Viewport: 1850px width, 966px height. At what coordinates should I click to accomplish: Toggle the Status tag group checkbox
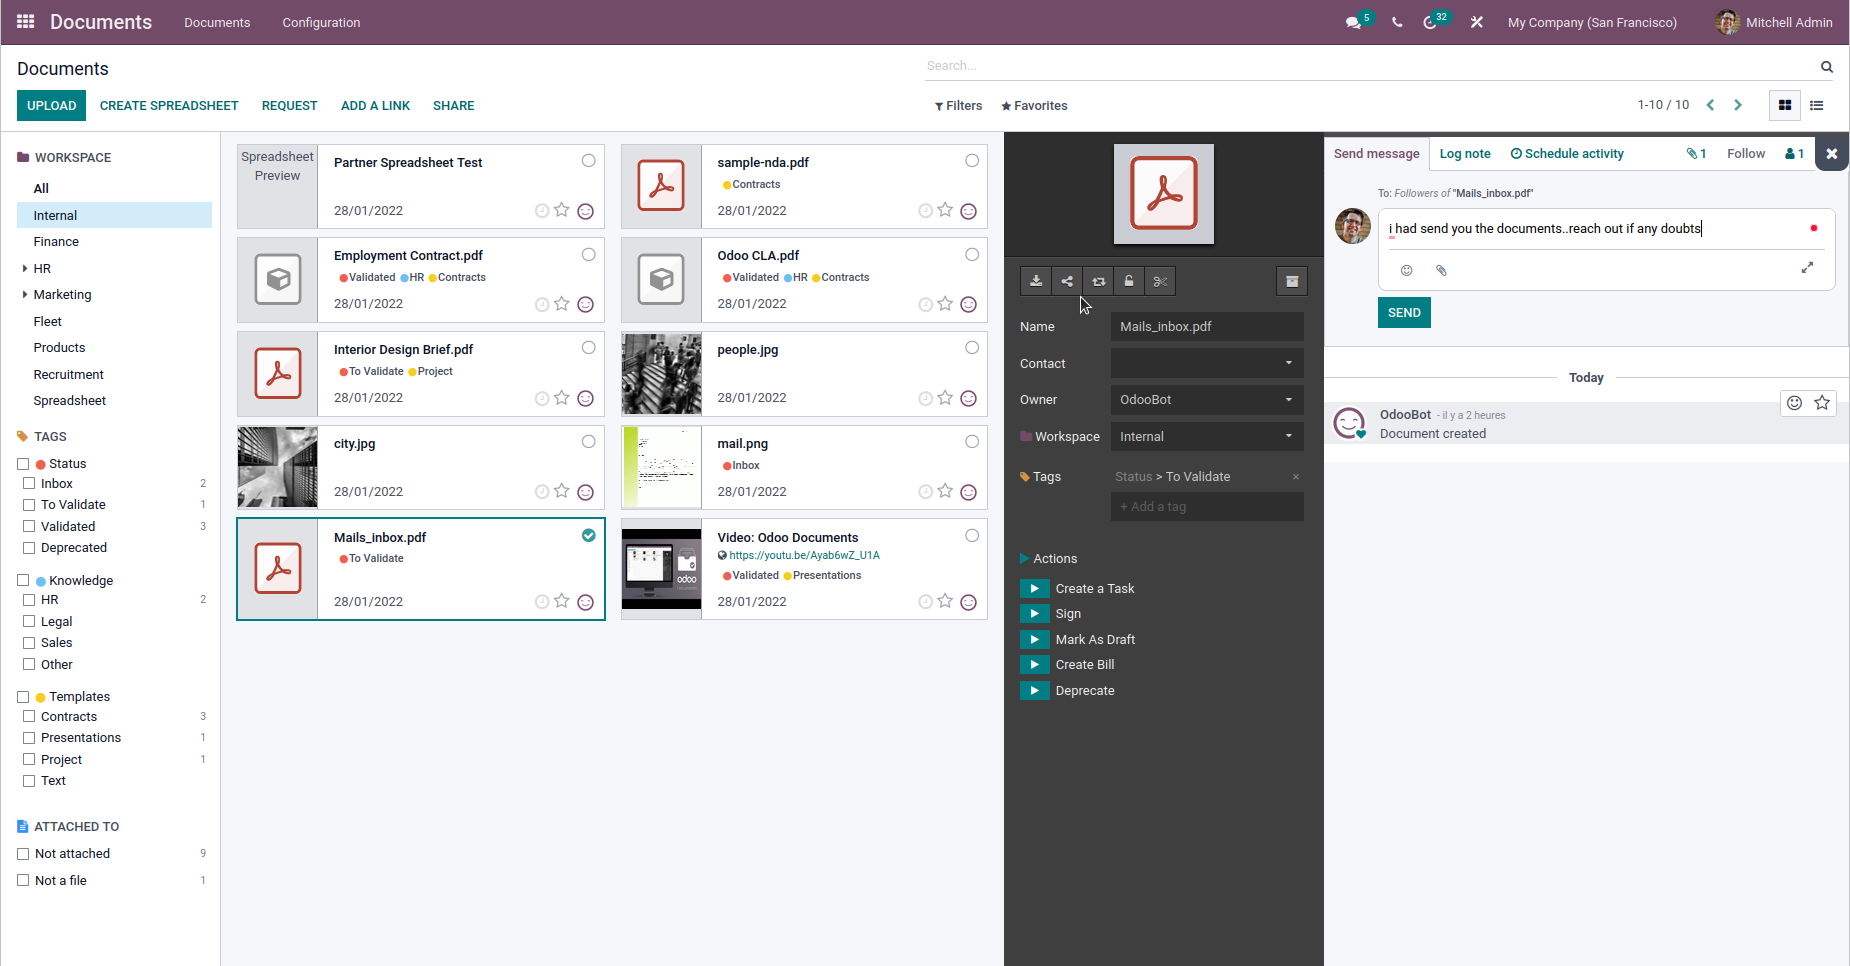[23, 464]
